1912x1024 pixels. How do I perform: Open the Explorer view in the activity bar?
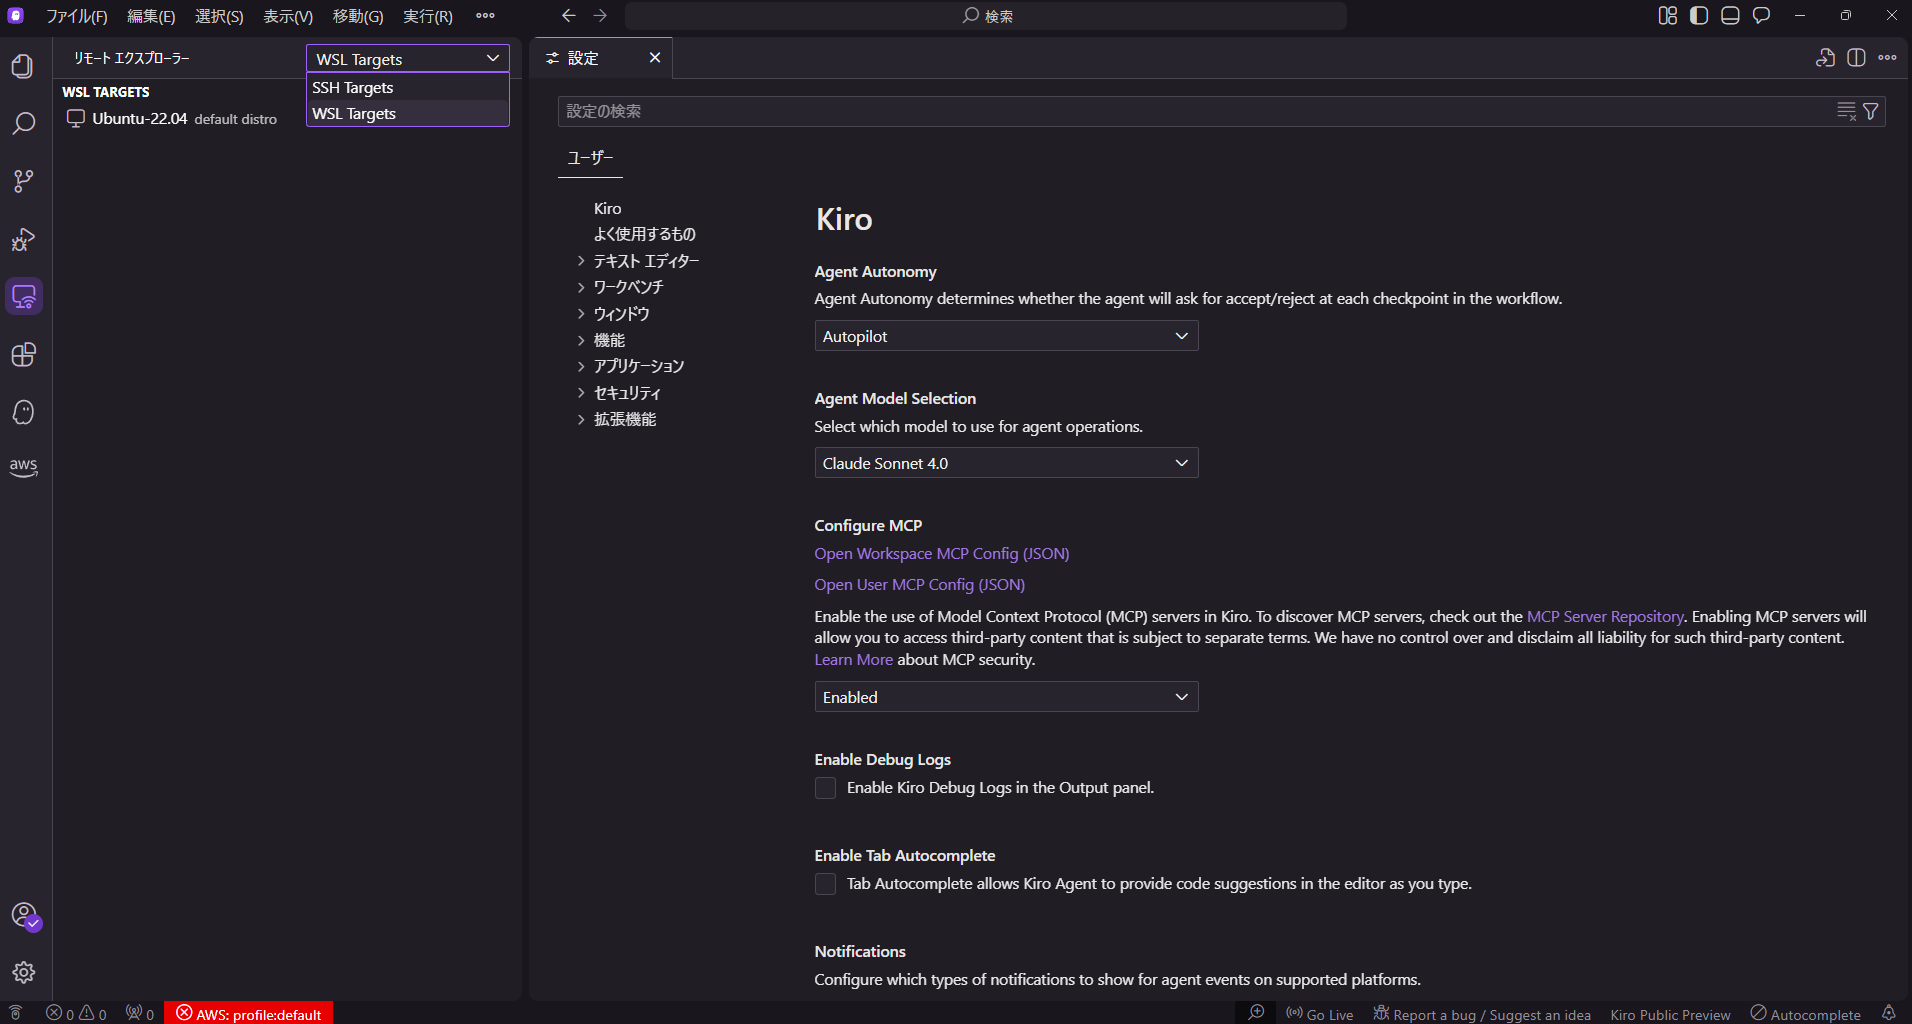[23, 66]
